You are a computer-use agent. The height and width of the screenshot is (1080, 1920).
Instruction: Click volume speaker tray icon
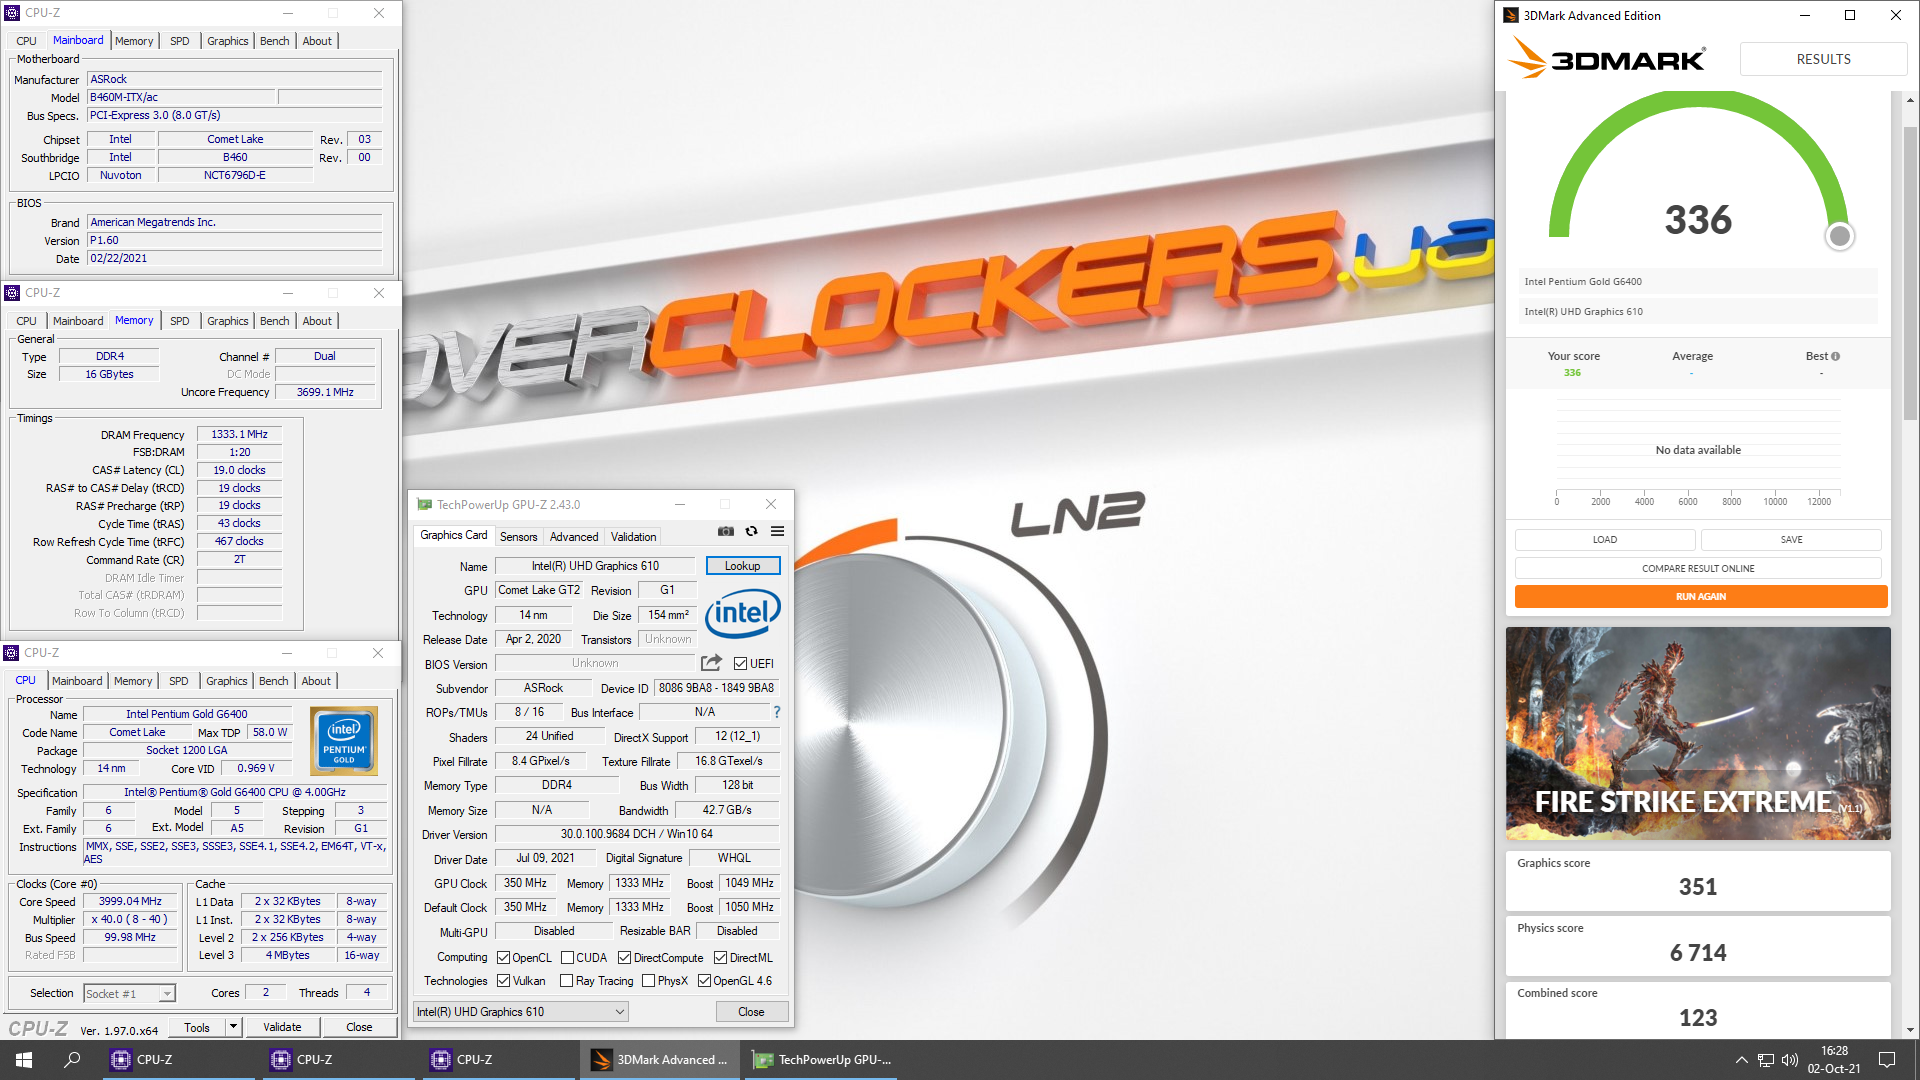click(x=1790, y=1060)
